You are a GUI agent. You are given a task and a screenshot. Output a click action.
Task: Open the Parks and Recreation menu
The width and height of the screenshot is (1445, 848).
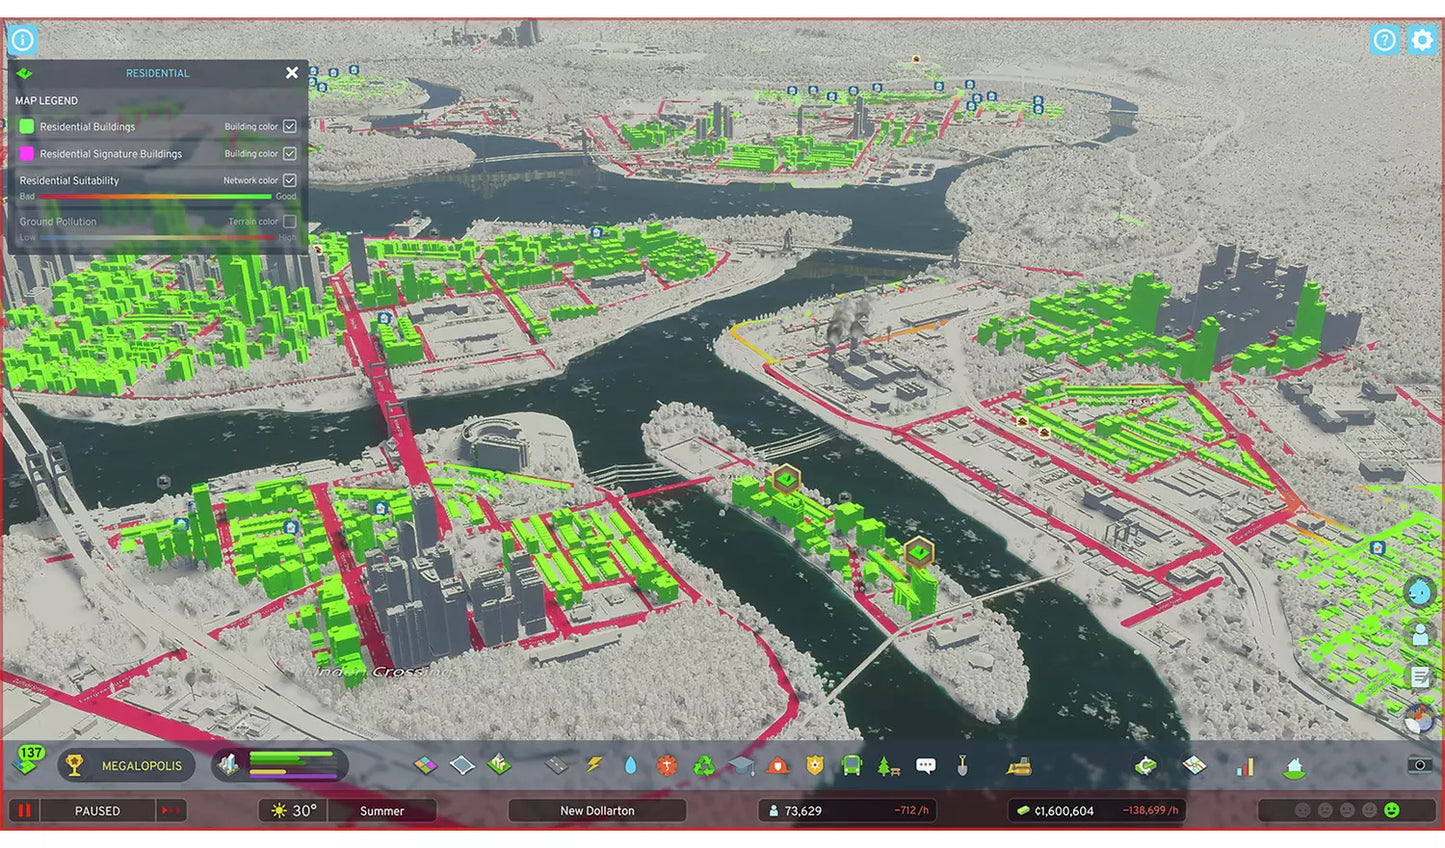coord(888,767)
